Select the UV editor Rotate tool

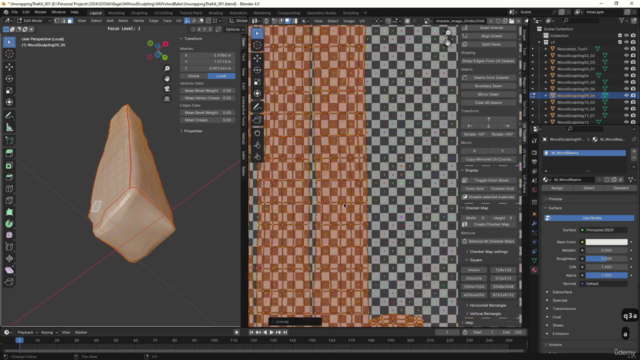pyautogui.click(x=257, y=70)
